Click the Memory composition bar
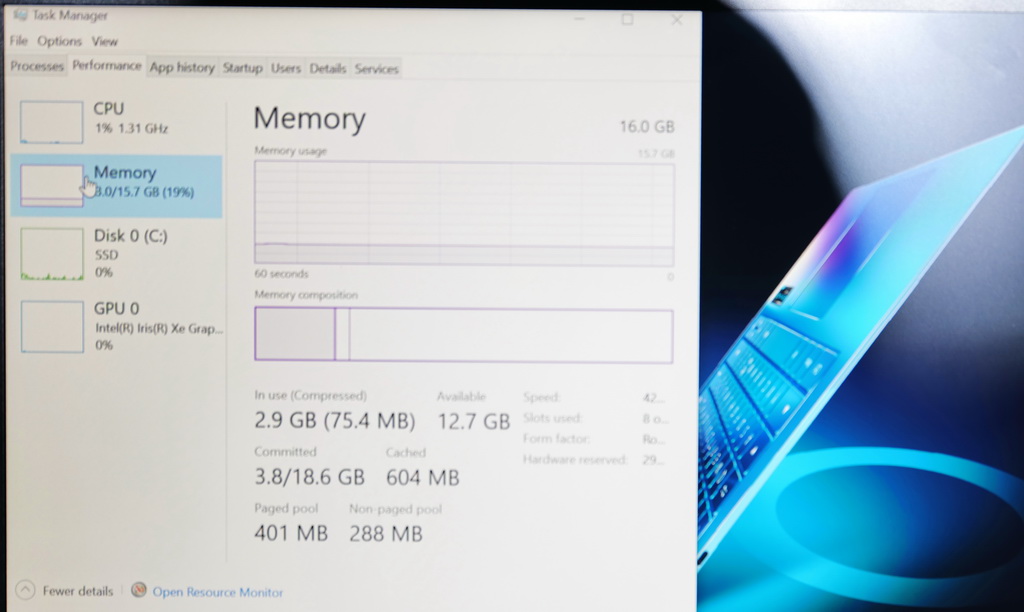This screenshot has height=612, width=1024. (464, 335)
